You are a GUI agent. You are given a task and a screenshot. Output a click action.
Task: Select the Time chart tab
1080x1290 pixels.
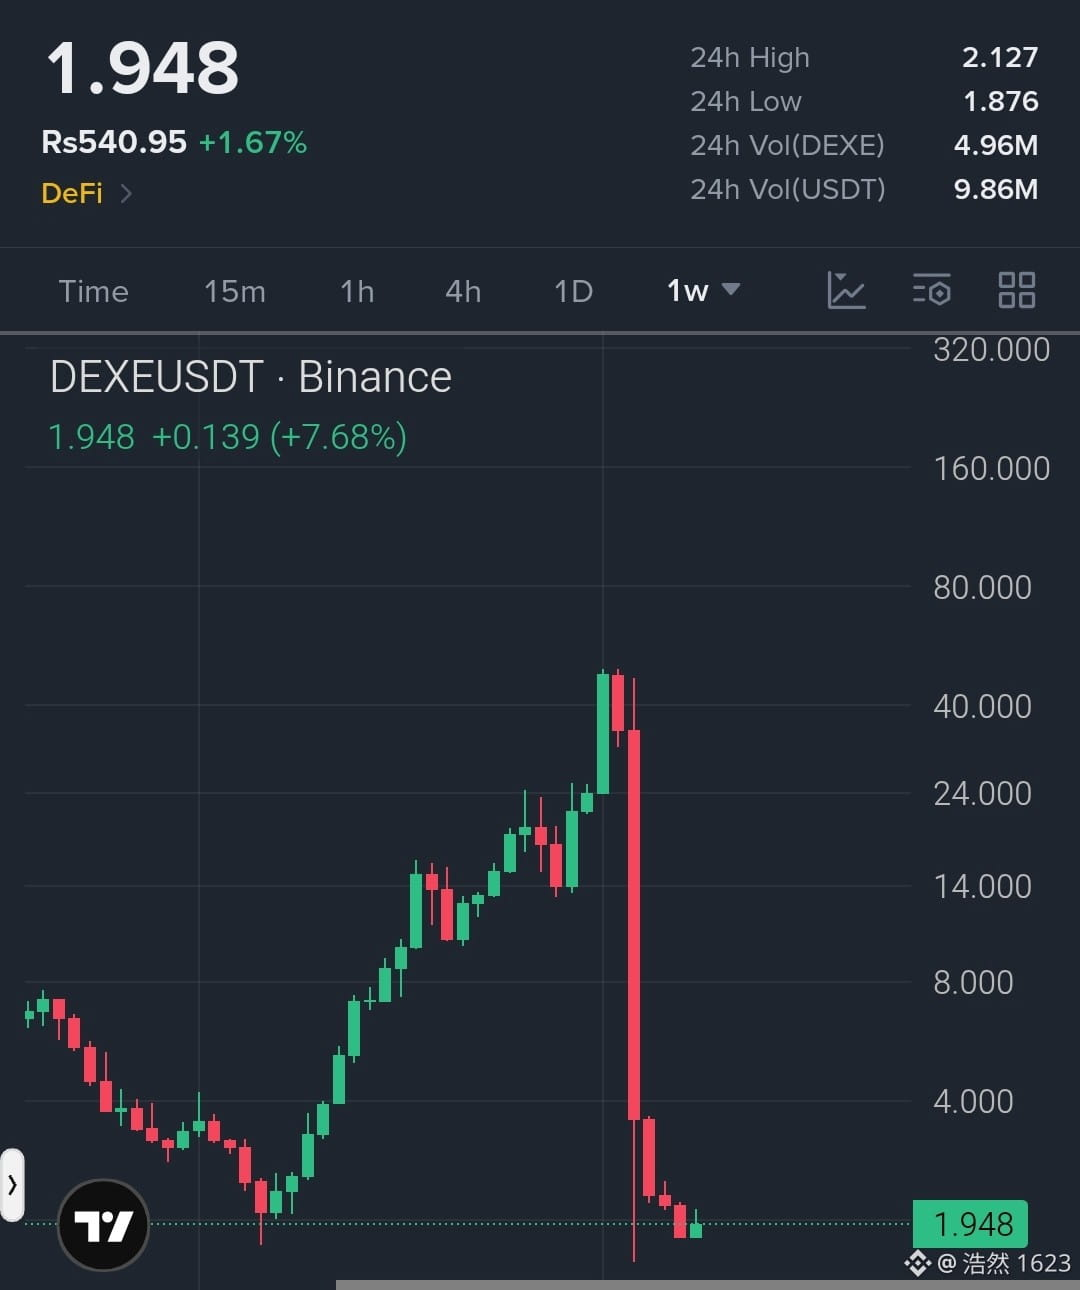(94, 292)
